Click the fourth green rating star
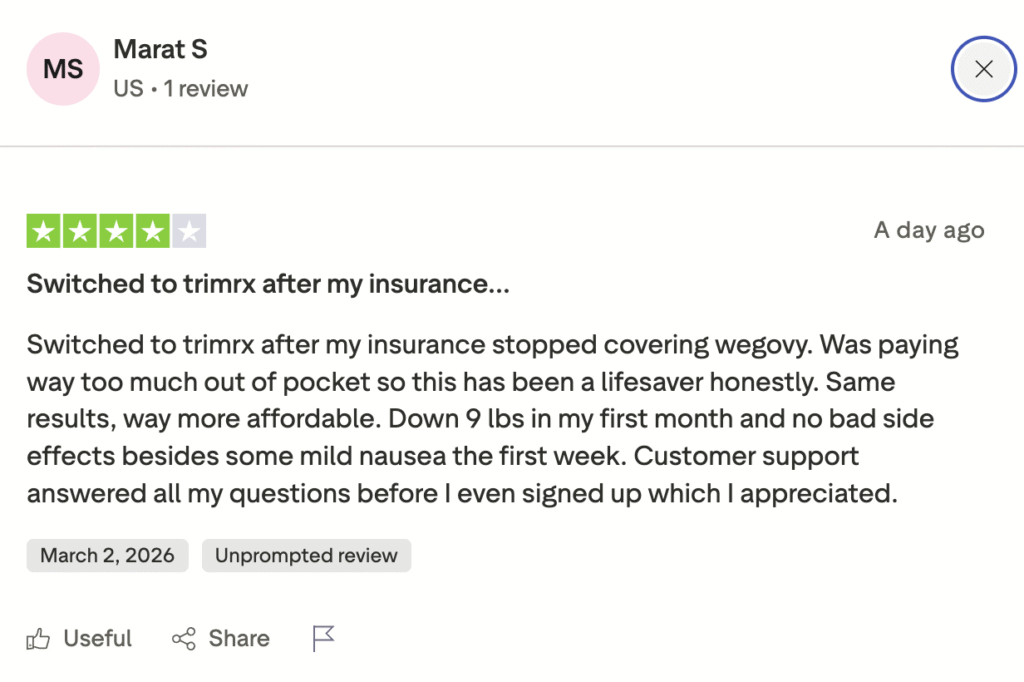 click(152, 231)
